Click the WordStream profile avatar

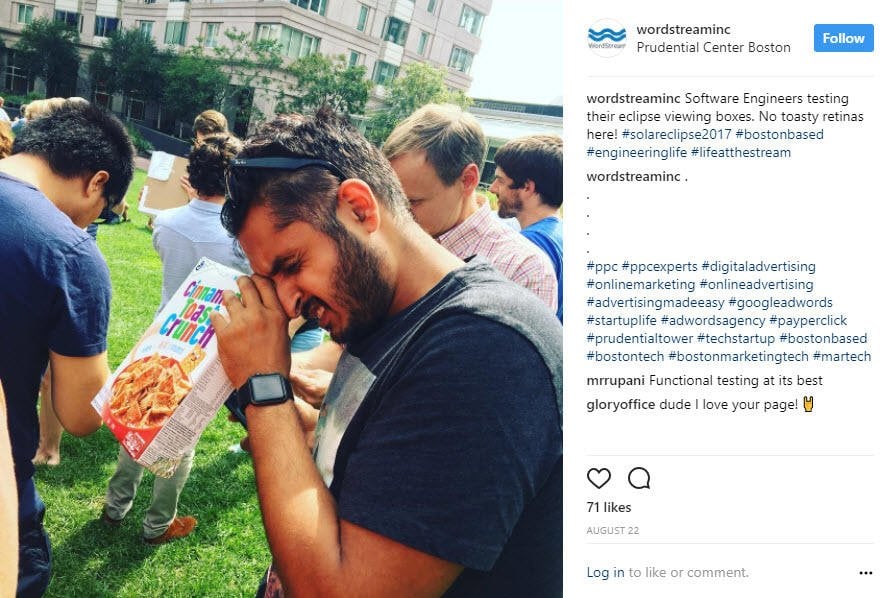coord(606,38)
